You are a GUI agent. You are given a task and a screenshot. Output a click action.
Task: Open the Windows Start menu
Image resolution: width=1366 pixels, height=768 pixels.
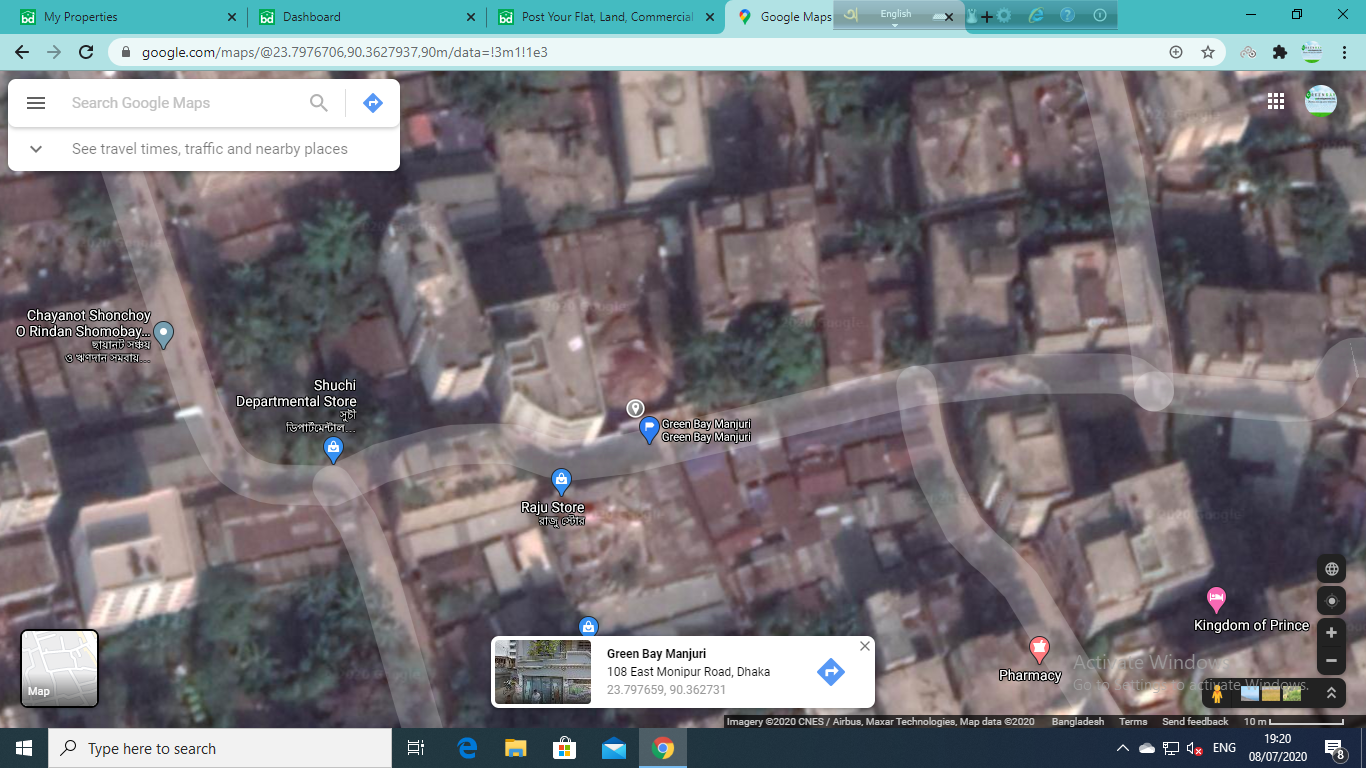coord(24,748)
